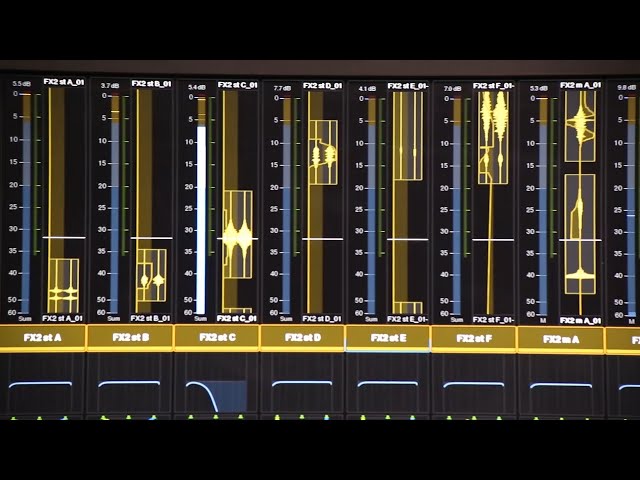This screenshot has width=640, height=480.
Task: Select the FX2 st F channel button
Action: tap(474, 339)
